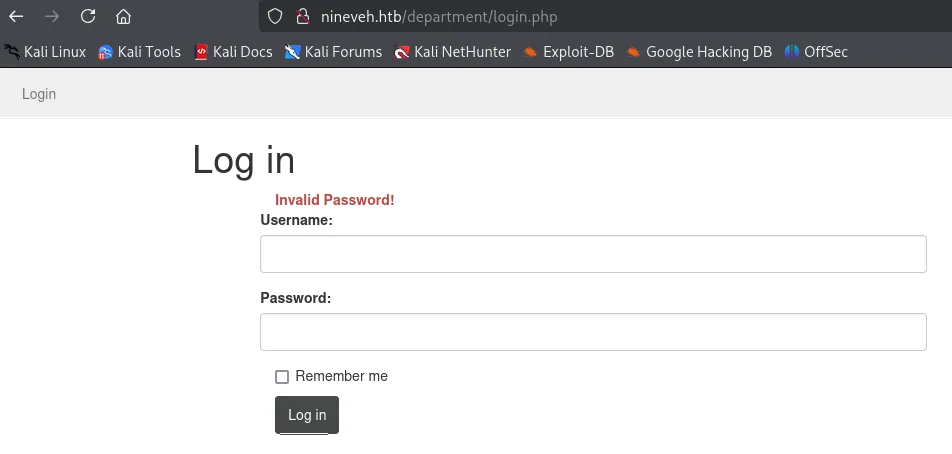952x454 pixels.
Task: Open the Kali Tools bookmark
Action: point(140,52)
